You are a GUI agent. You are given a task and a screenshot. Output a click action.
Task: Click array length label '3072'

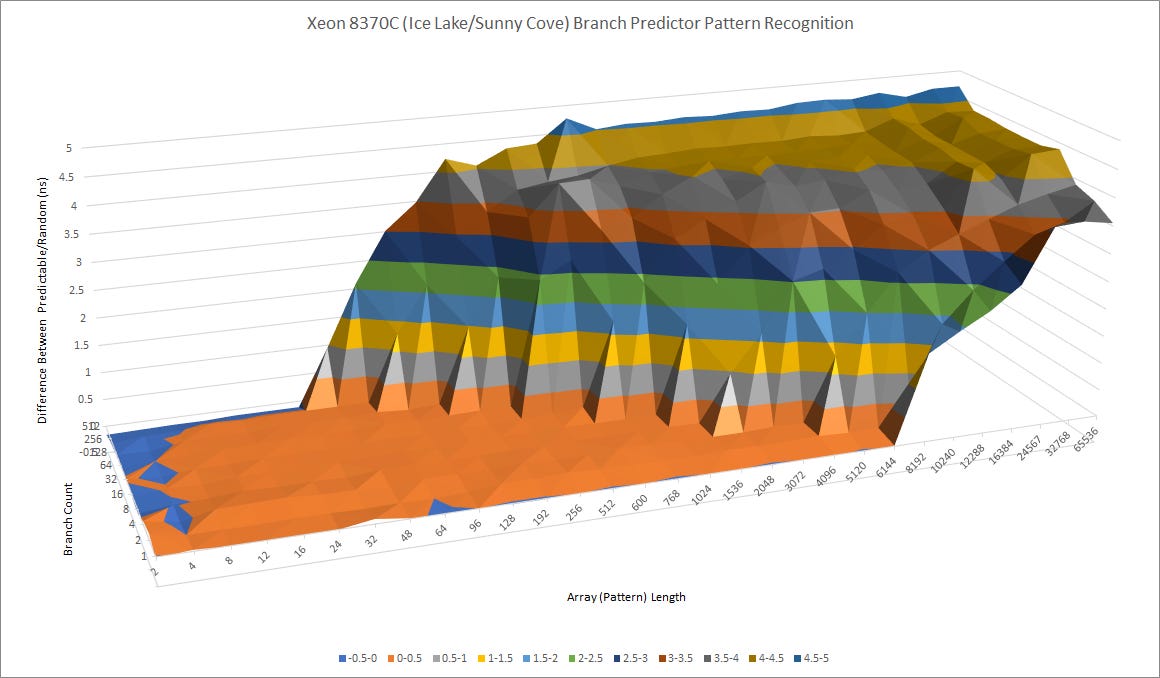[795, 481]
